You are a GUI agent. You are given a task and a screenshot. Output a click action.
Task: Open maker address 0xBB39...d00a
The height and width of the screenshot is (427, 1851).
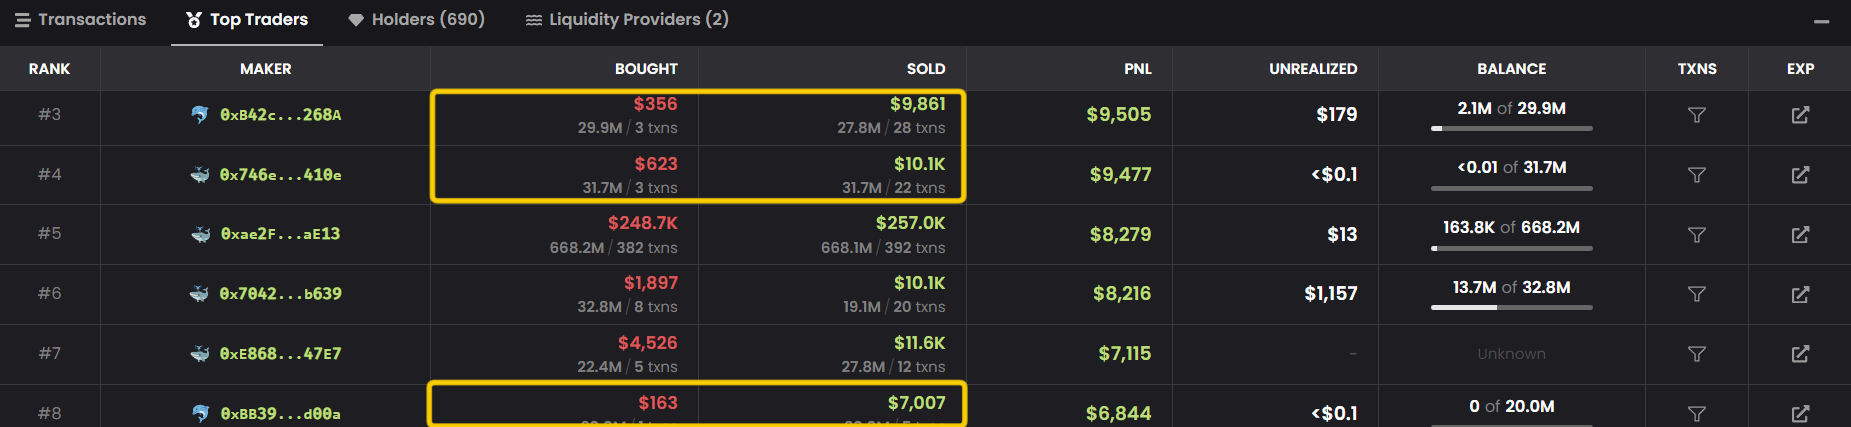coord(280,414)
